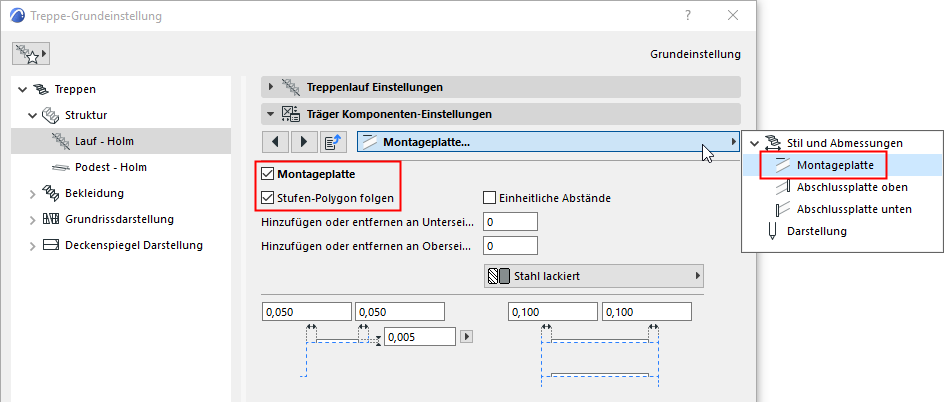
Task: Collapse Stil und Abmessungen in popup
Action: (754, 143)
